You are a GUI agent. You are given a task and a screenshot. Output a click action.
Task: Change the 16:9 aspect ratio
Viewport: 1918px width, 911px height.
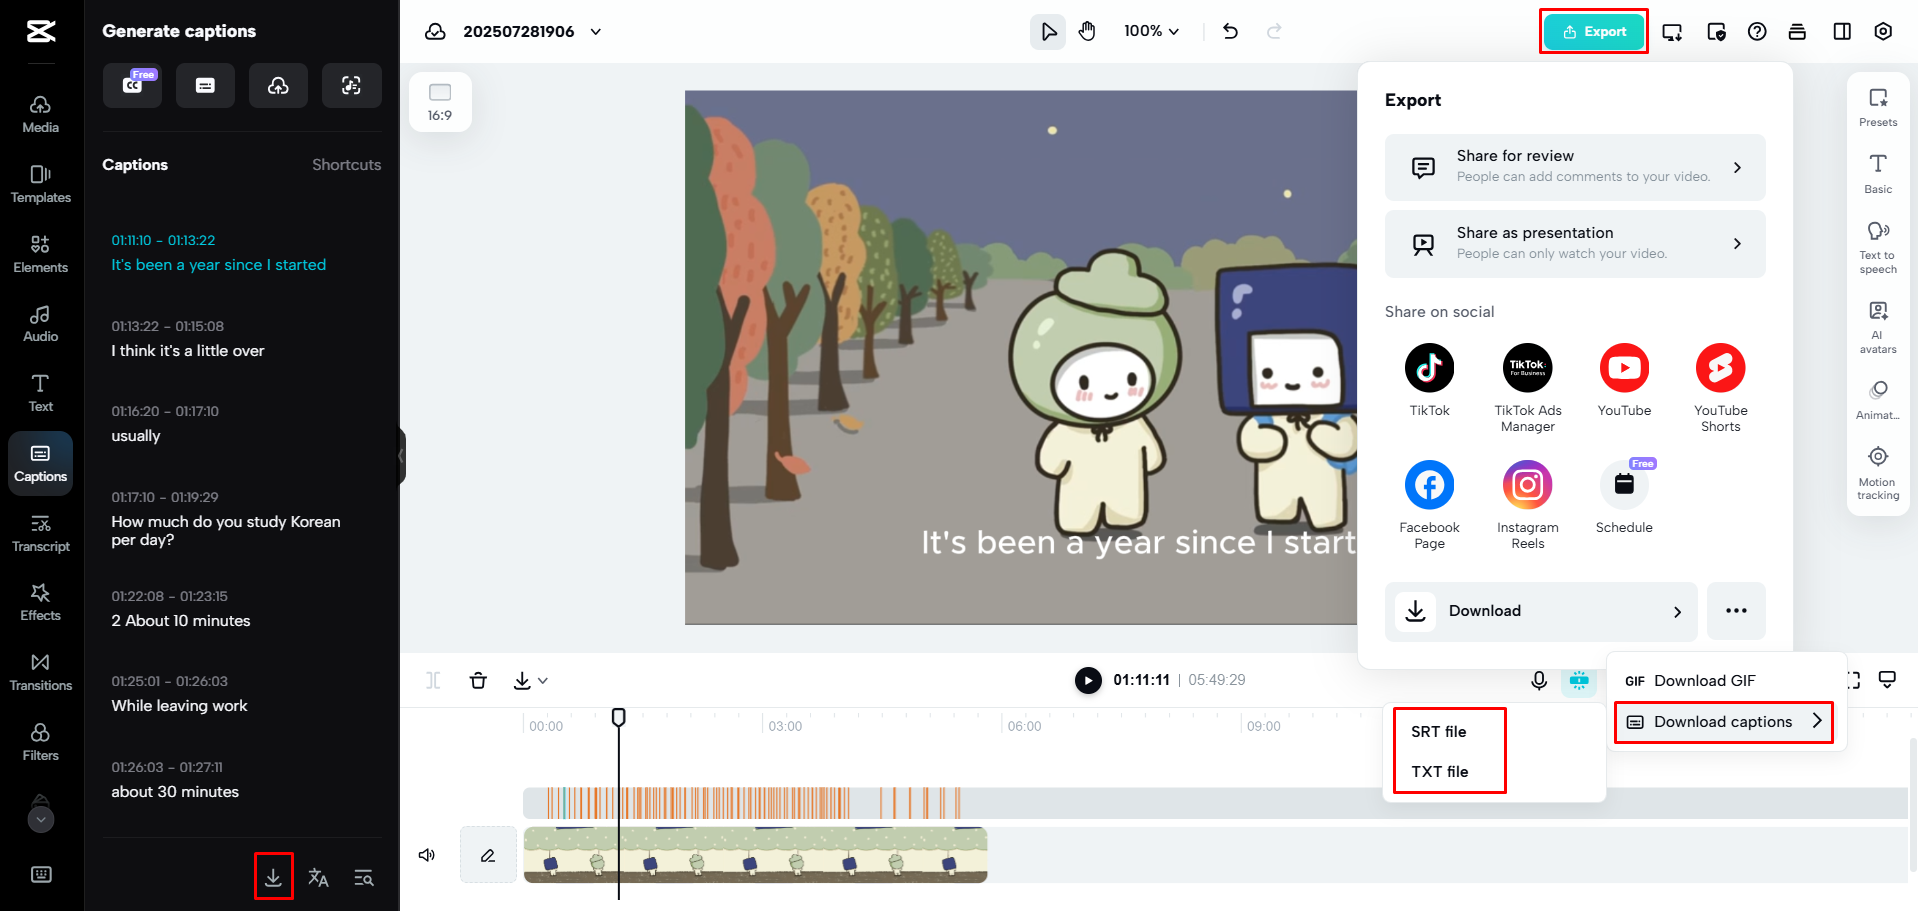(440, 102)
